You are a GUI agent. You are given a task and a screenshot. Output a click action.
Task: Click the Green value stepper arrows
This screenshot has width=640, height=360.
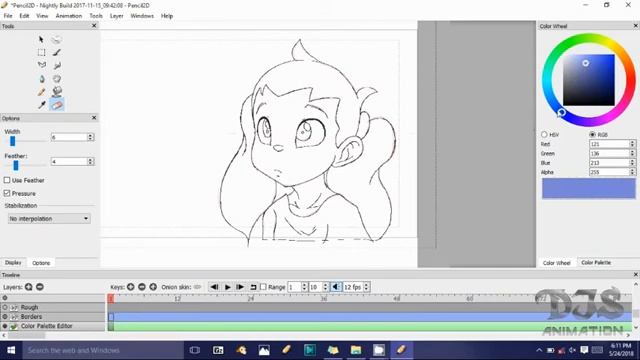632,153
